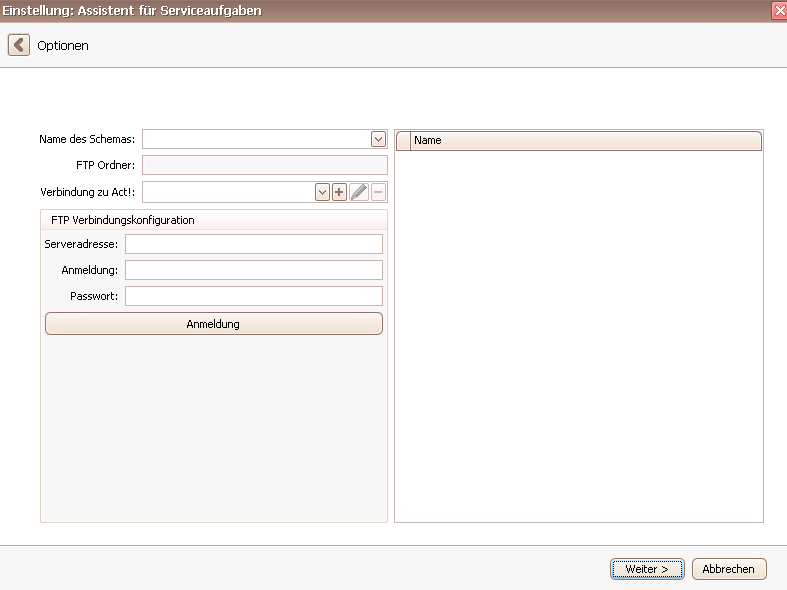787x590 pixels.
Task: Click the wide Anmeldung login button
Action: coord(214,324)
